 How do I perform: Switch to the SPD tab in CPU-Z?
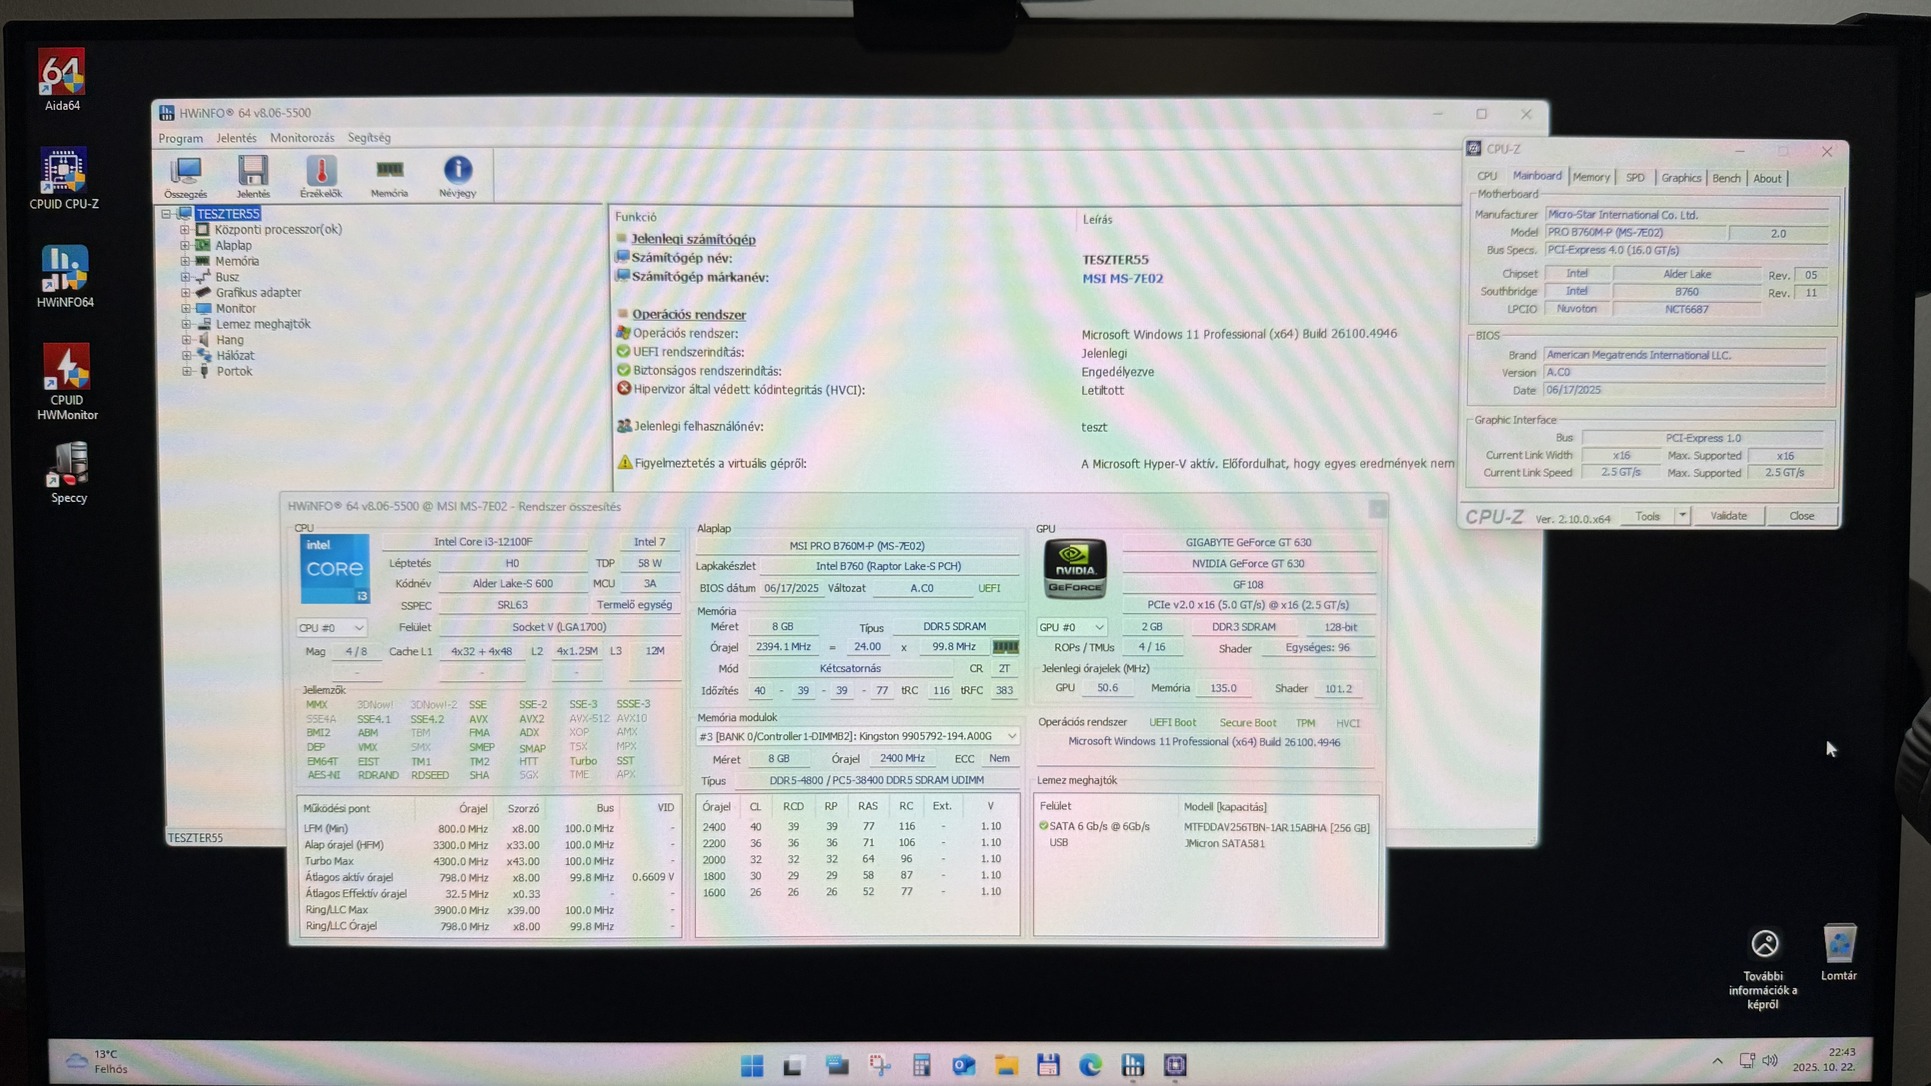[x=1635, y=178]
